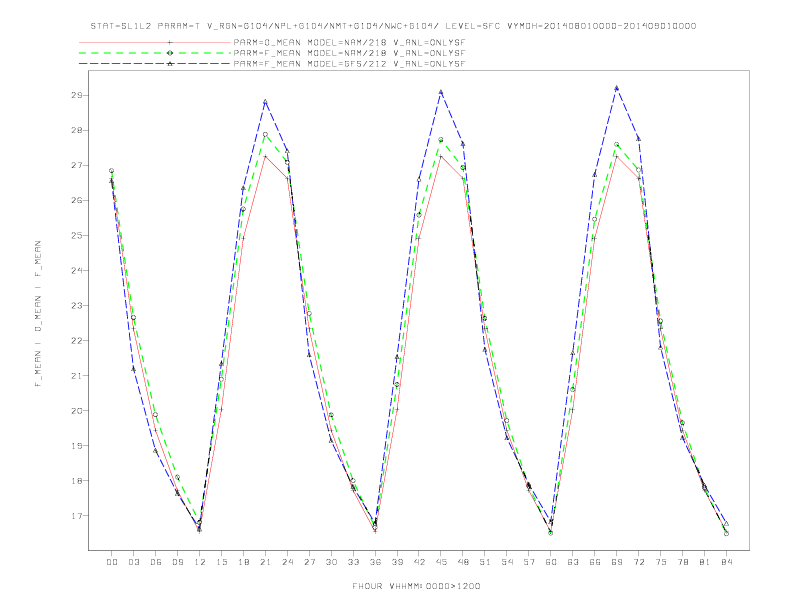Click x-axis forecast hour label 57
Screen dimensions: 792x612
(x=529, y=562)
